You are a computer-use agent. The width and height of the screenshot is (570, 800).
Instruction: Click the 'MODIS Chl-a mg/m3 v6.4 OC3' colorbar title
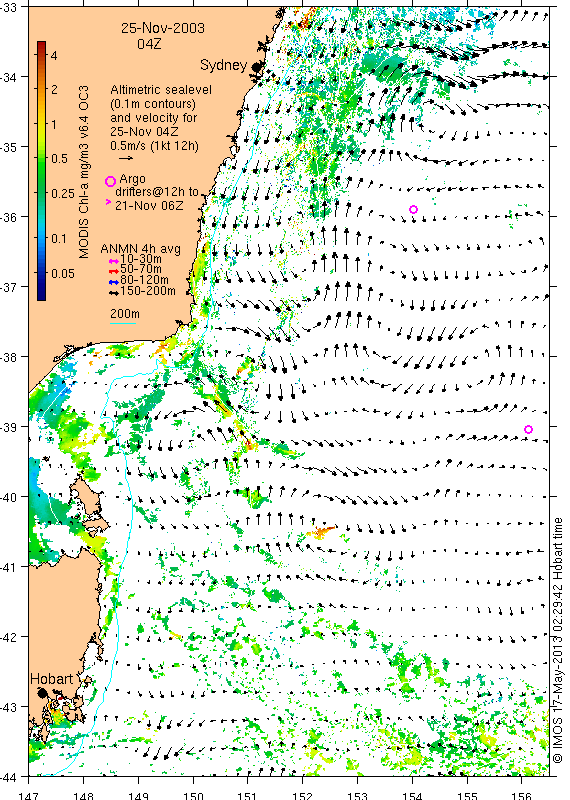pyautogui.click(x=84, y=171)
